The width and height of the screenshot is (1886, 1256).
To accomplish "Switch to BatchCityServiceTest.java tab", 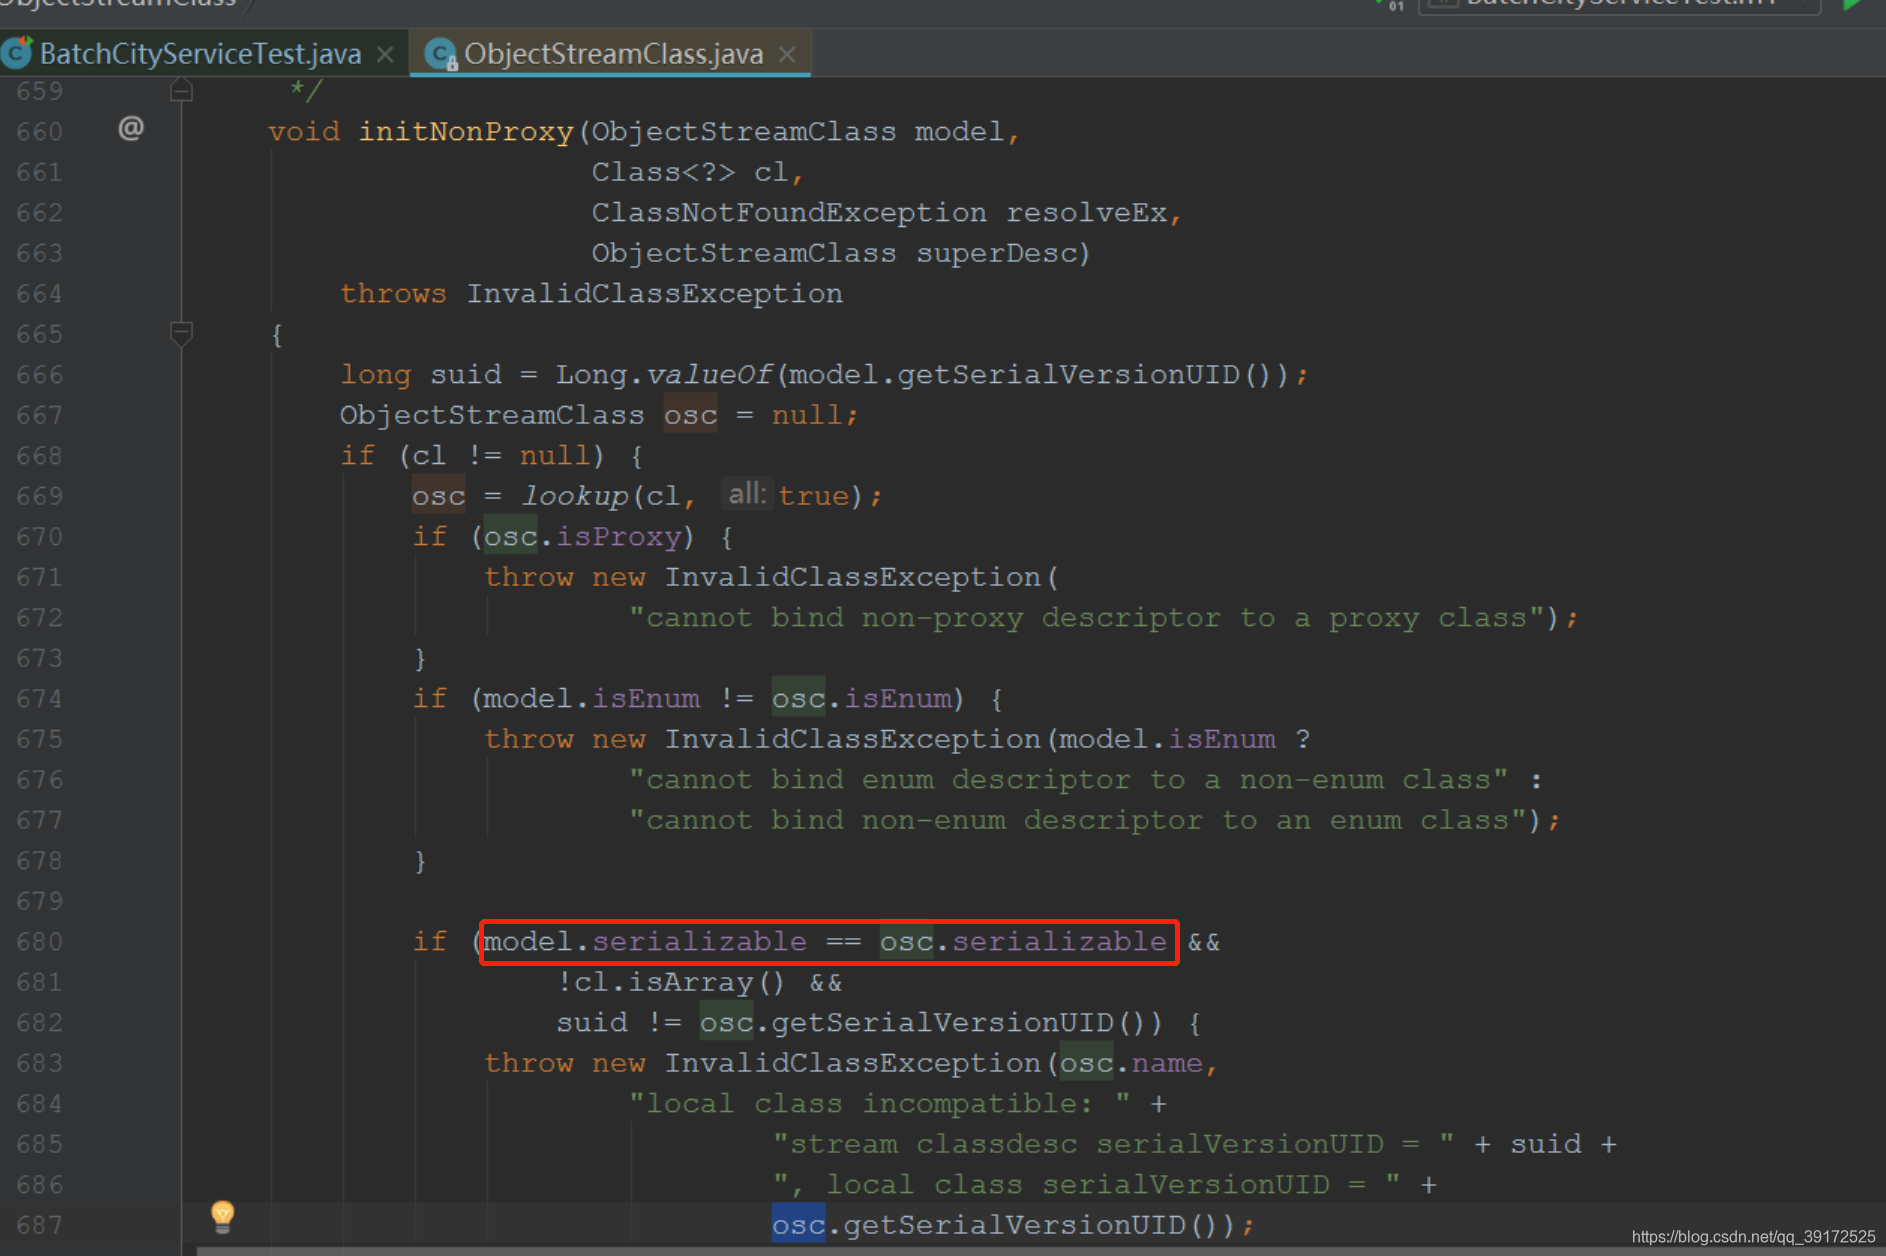I will (200, 53).
